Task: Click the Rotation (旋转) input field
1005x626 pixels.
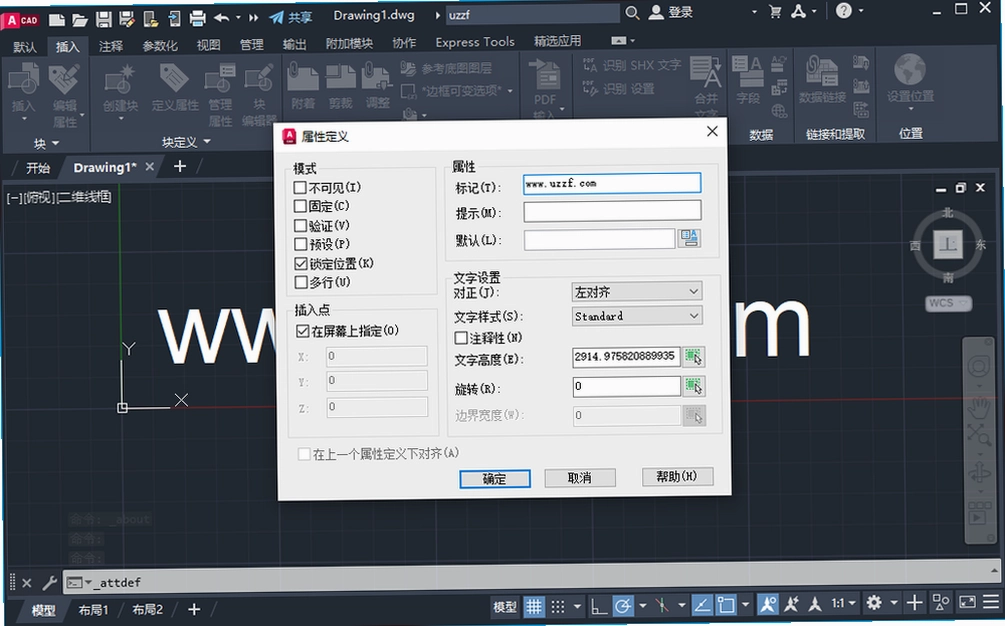Action: pos(626,386)
